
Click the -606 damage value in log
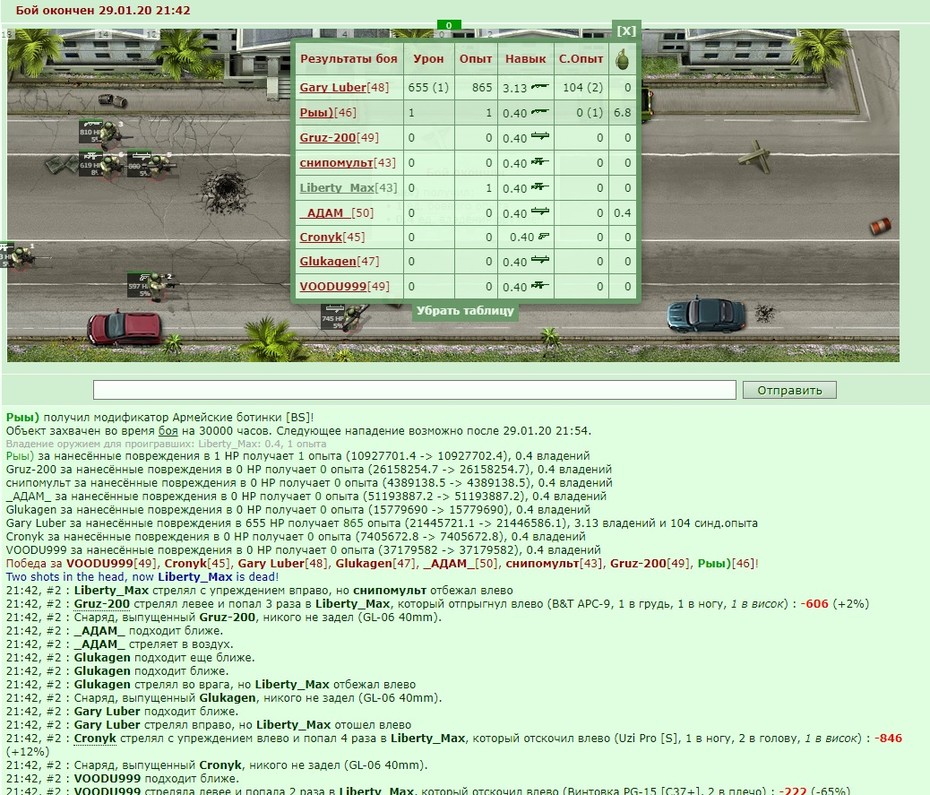pos(814,603)
